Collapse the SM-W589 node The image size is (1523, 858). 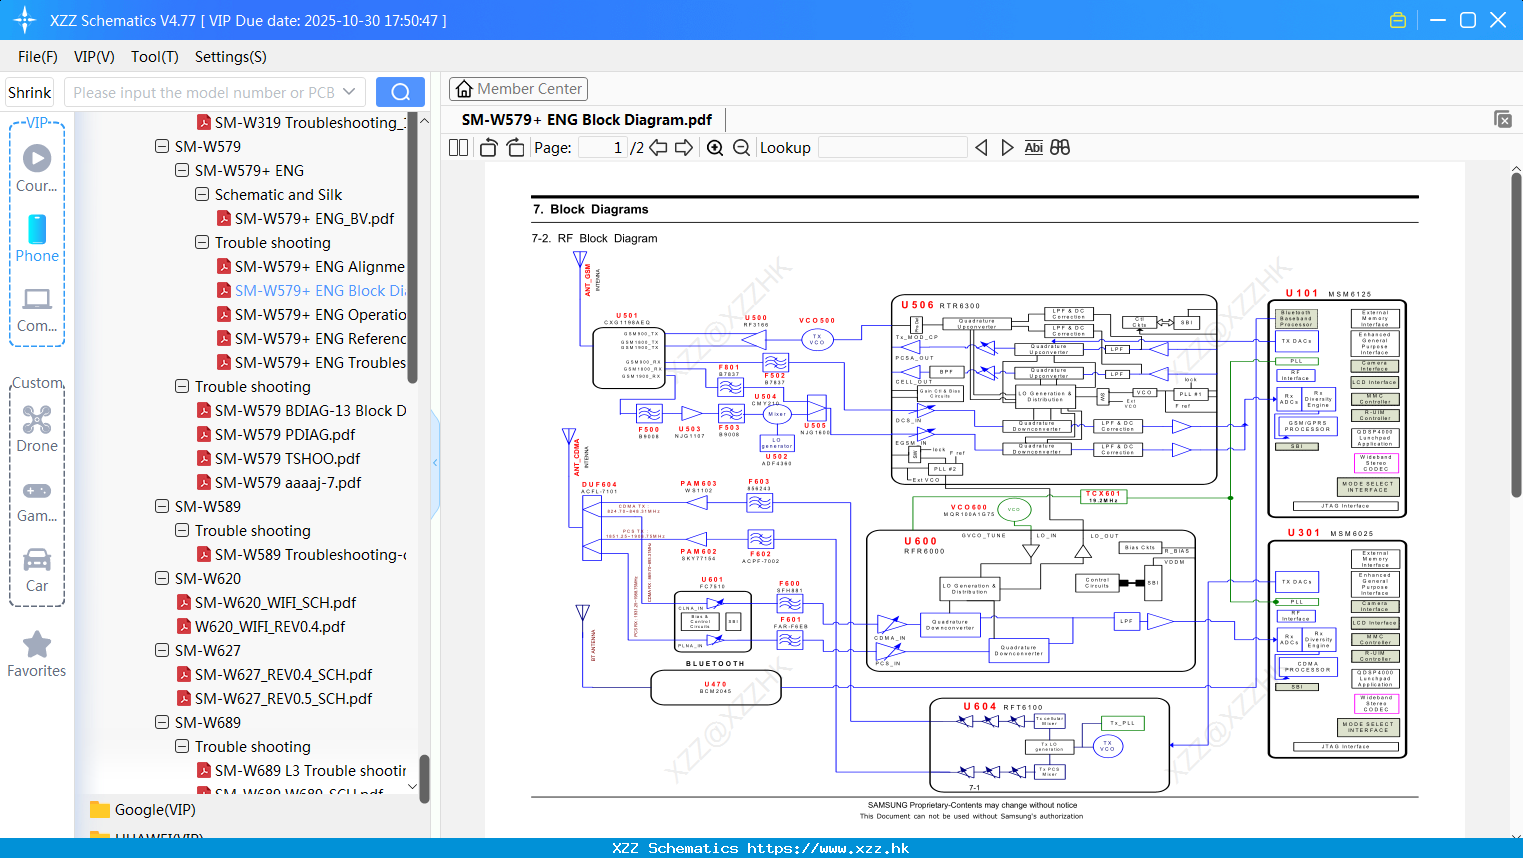click(x=162, y=506)
